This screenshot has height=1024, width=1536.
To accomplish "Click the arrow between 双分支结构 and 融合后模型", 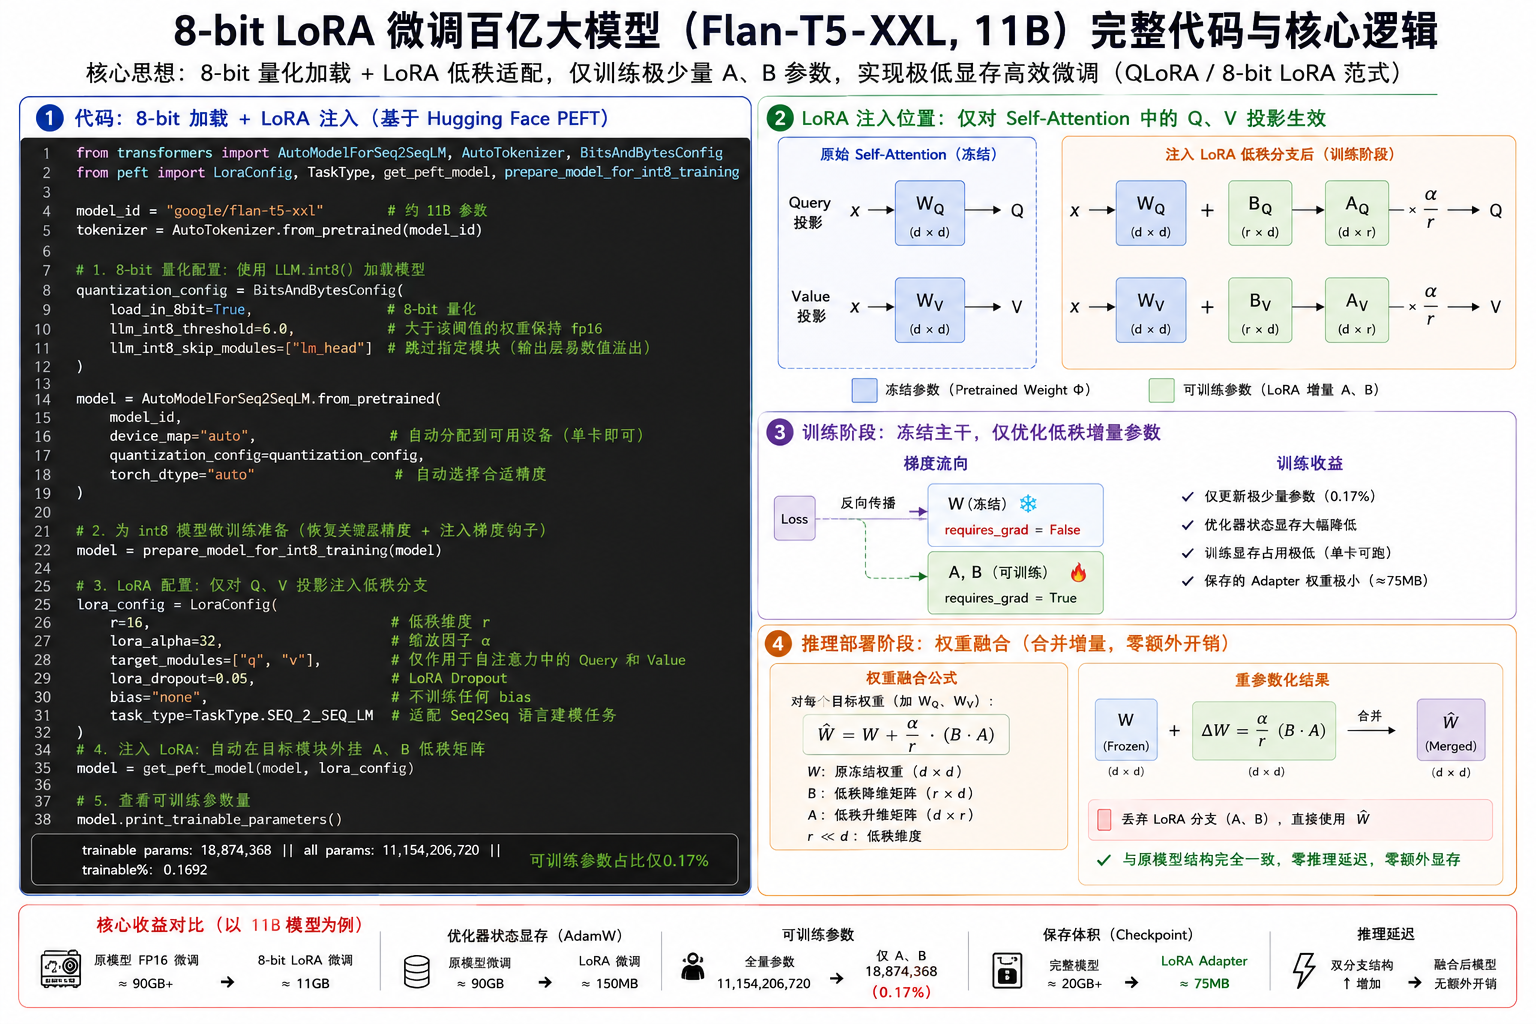I will point(1414,983).
